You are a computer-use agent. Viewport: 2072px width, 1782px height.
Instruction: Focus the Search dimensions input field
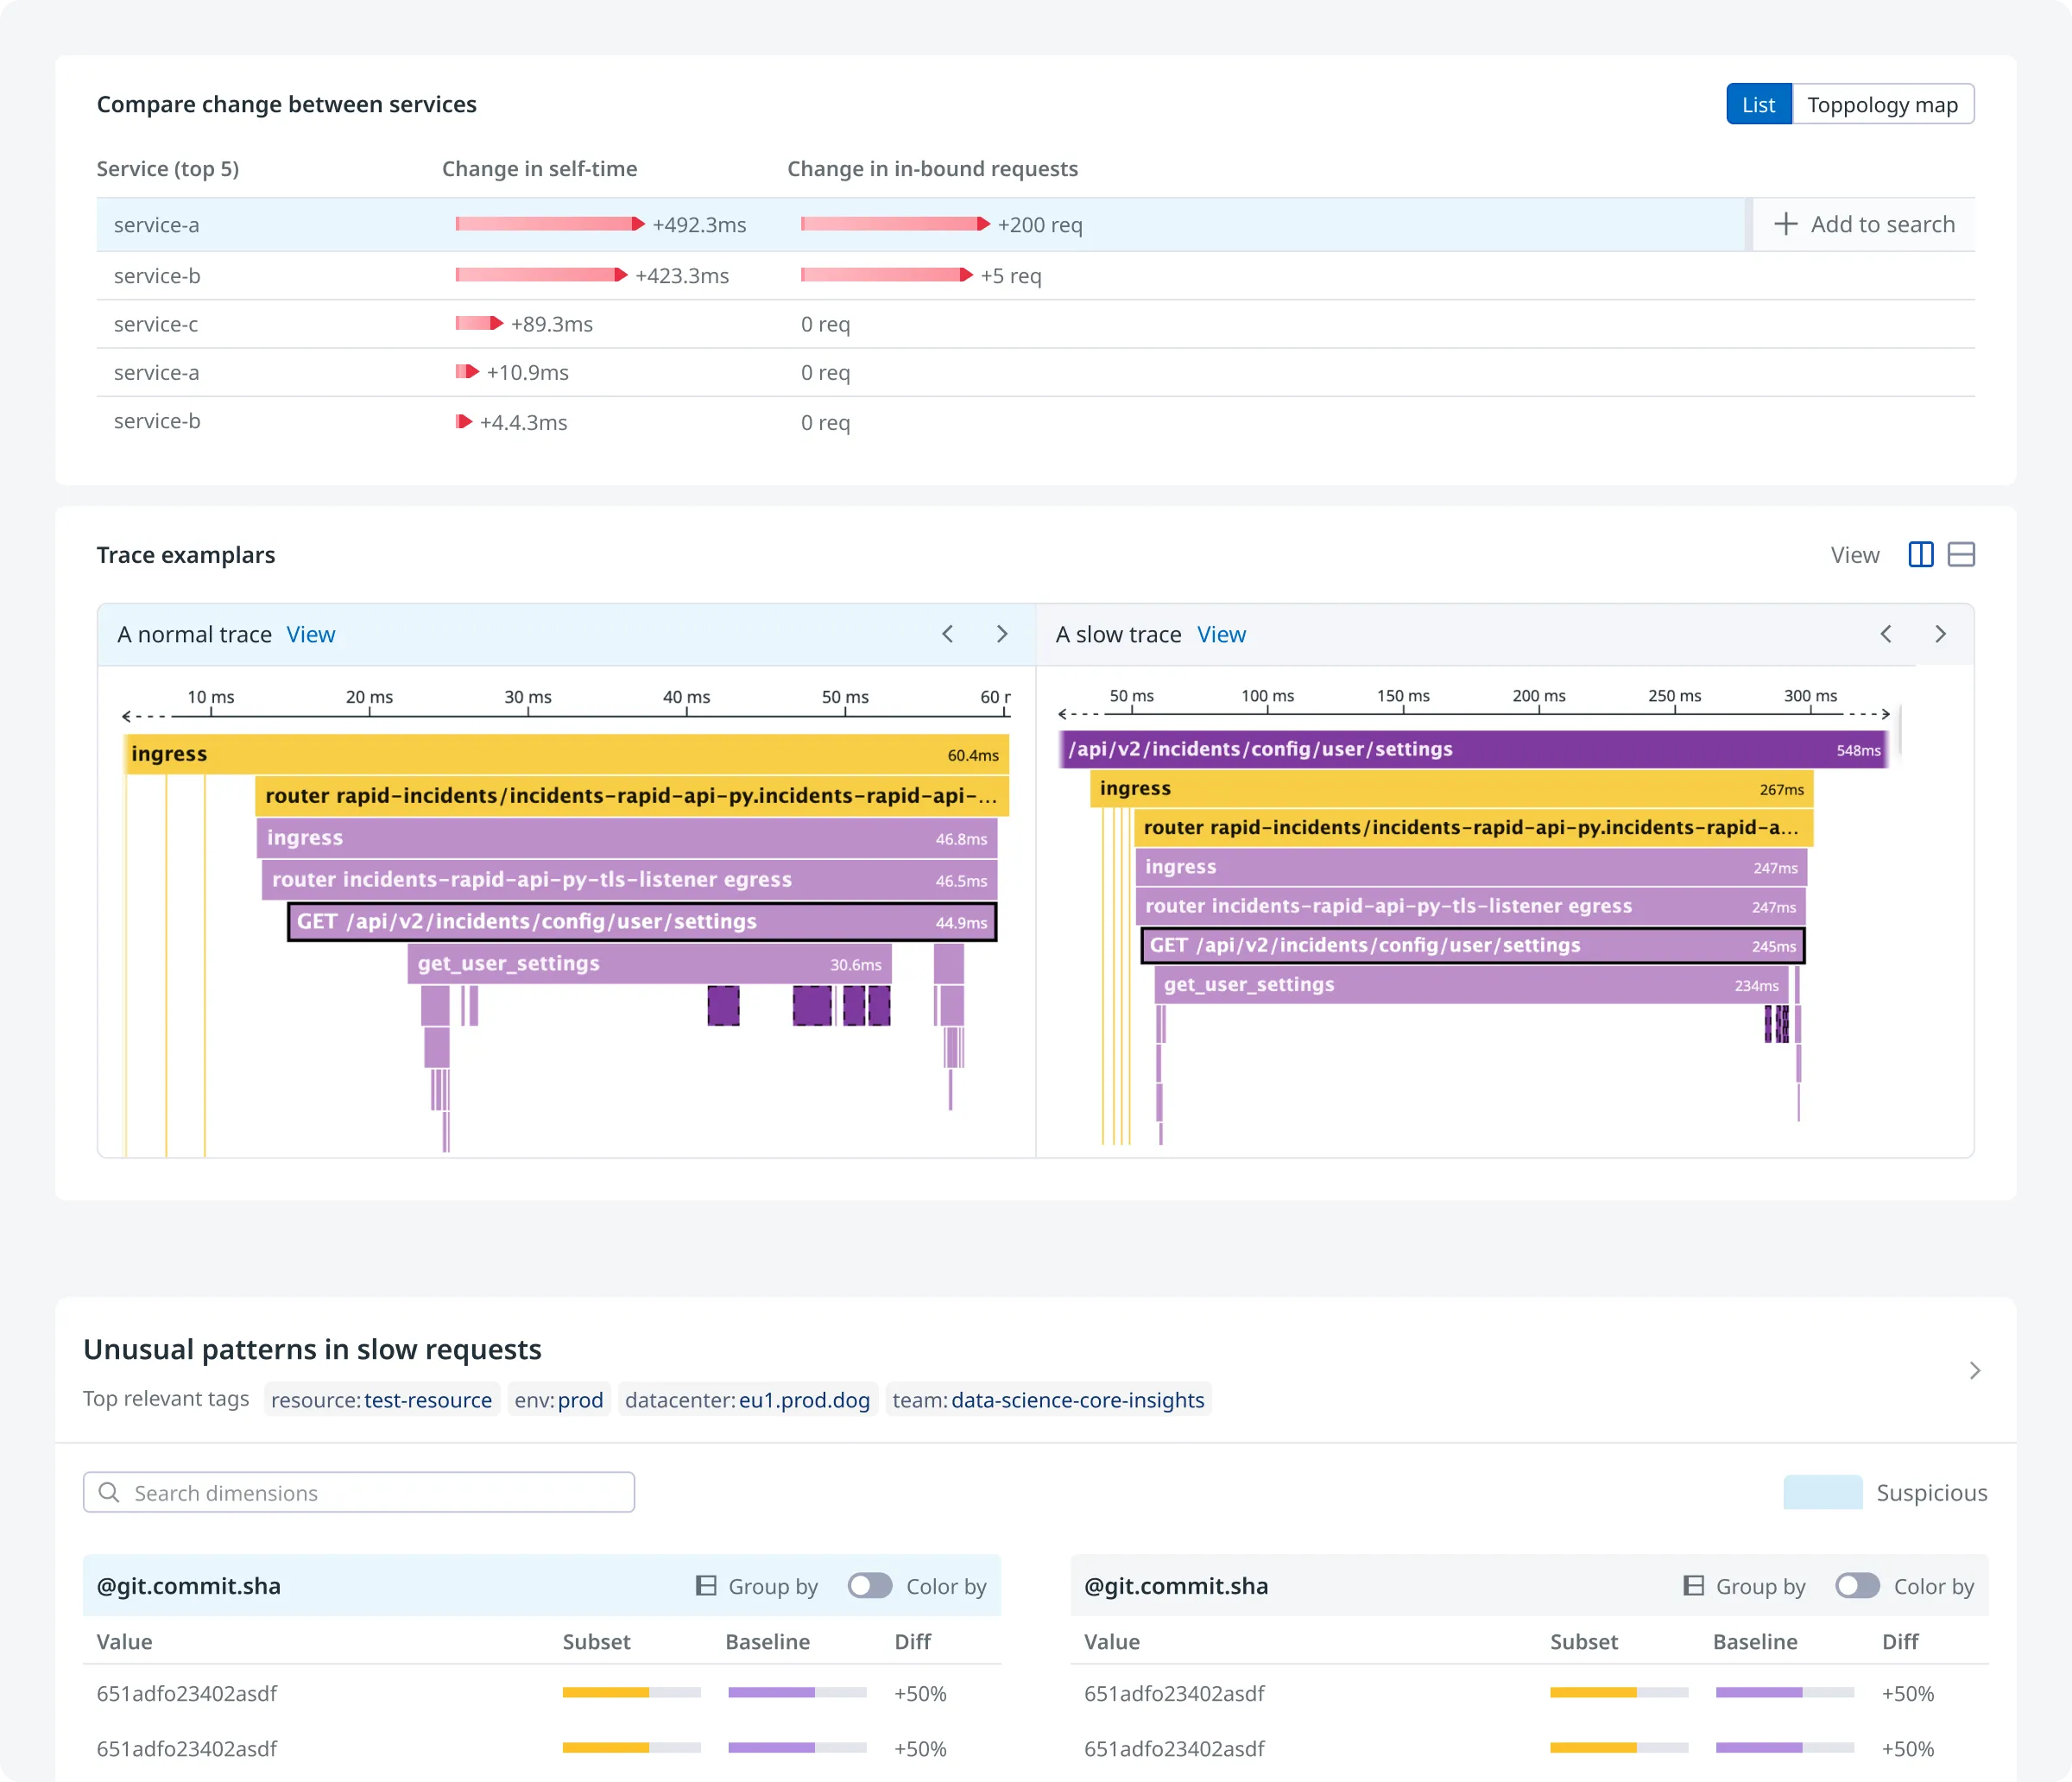(x=360, y=1493)
